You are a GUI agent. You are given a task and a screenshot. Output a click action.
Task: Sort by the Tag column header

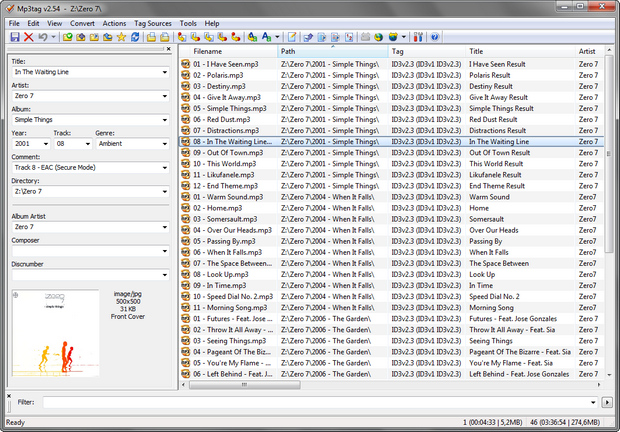427,51
